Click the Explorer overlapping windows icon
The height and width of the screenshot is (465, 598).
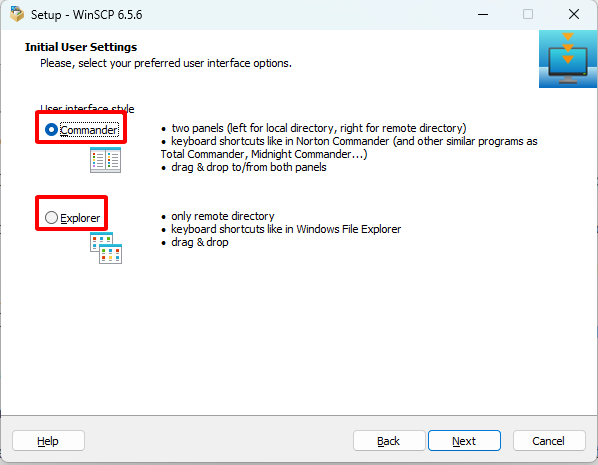pyautogui.click(x=106, y=248)
